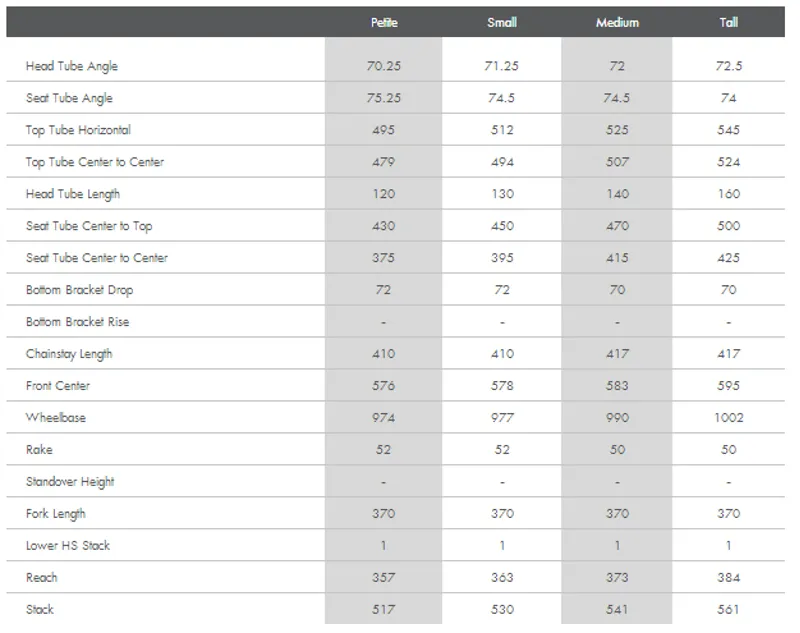The image size is (800, 633).
Task: Select the Reach row label
Action: coord(42,578)
